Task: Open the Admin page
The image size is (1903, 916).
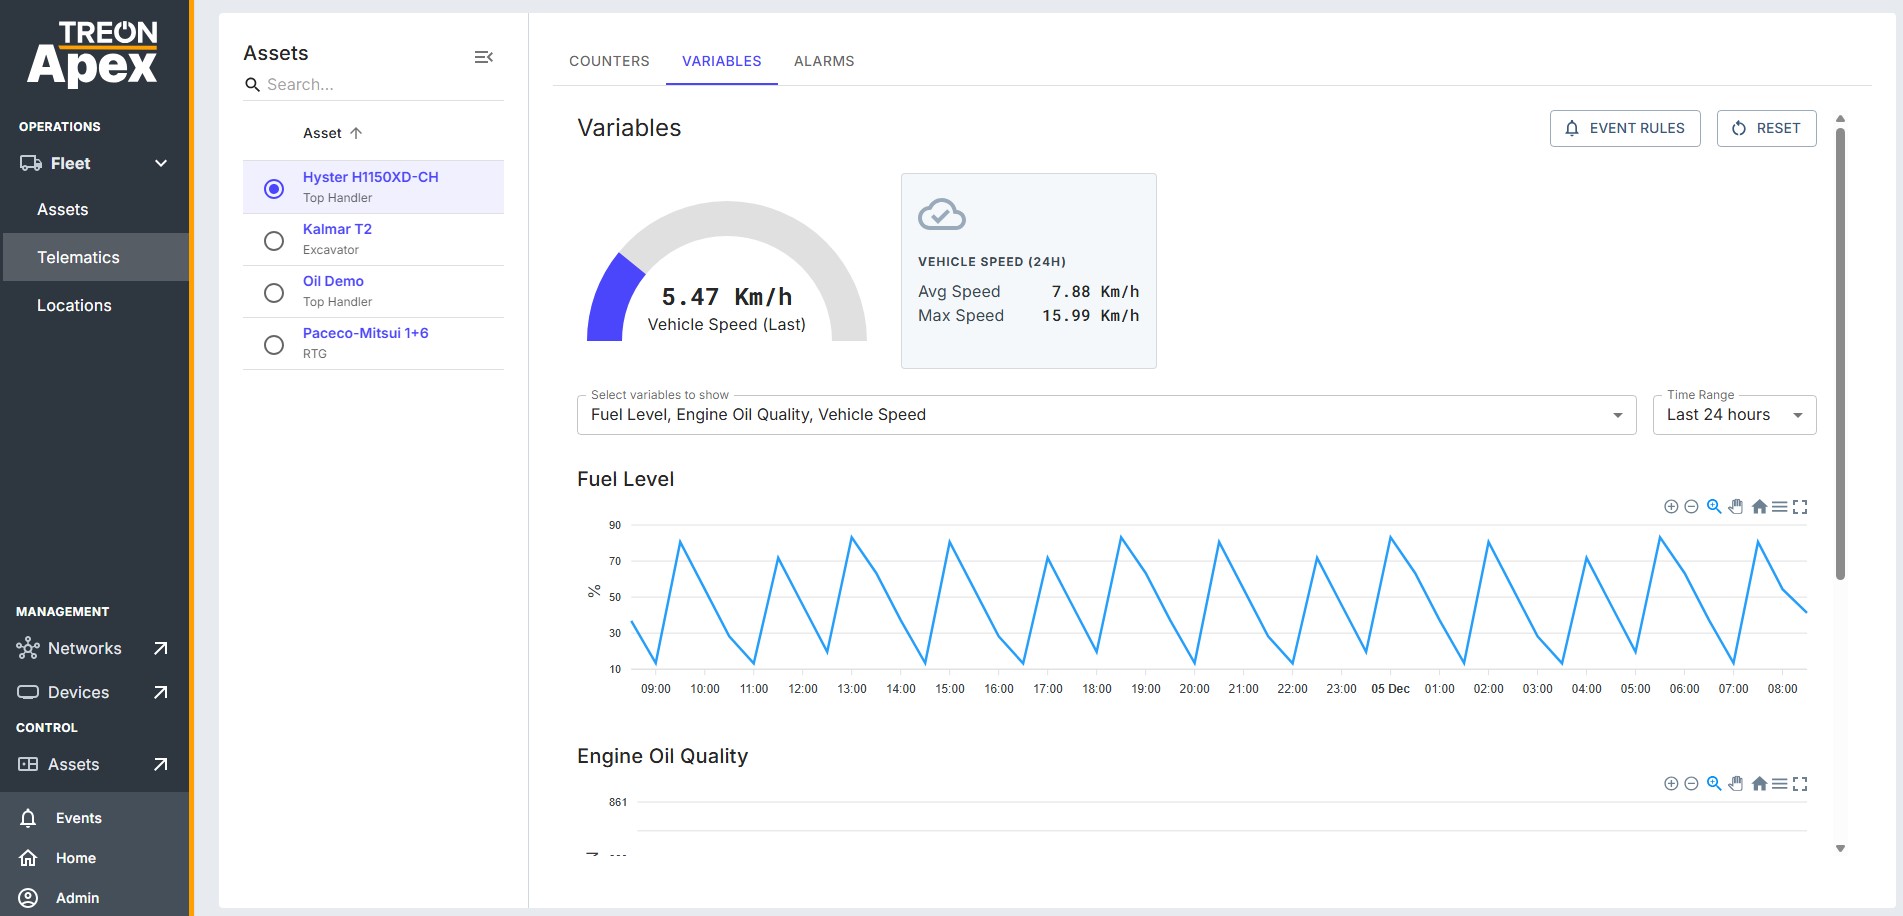Action: coord(77,898)
